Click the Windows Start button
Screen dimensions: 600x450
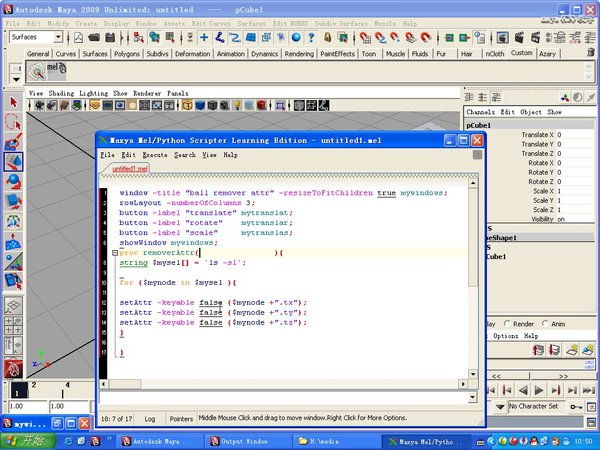click(28, 441)
